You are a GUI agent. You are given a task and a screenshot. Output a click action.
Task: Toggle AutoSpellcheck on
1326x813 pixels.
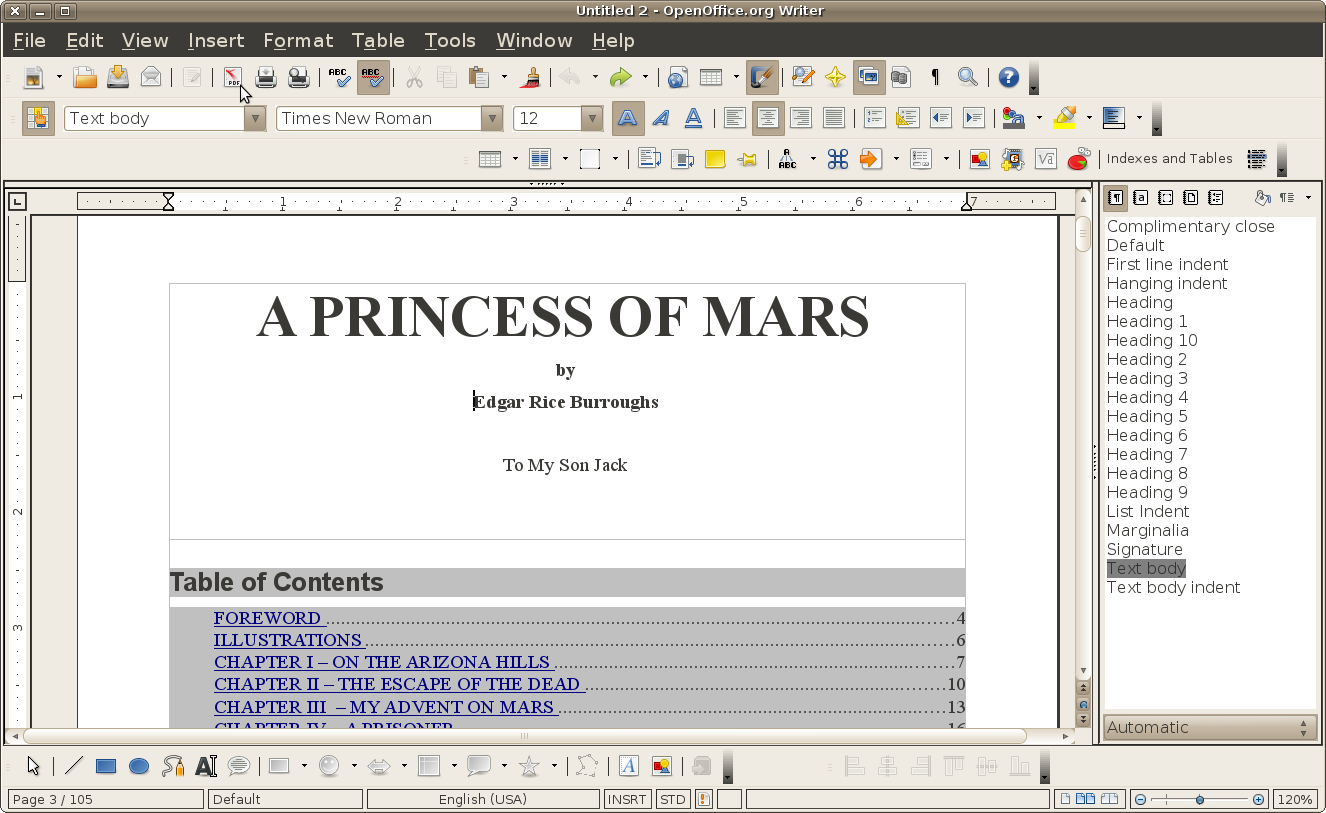tap(372, 77)
